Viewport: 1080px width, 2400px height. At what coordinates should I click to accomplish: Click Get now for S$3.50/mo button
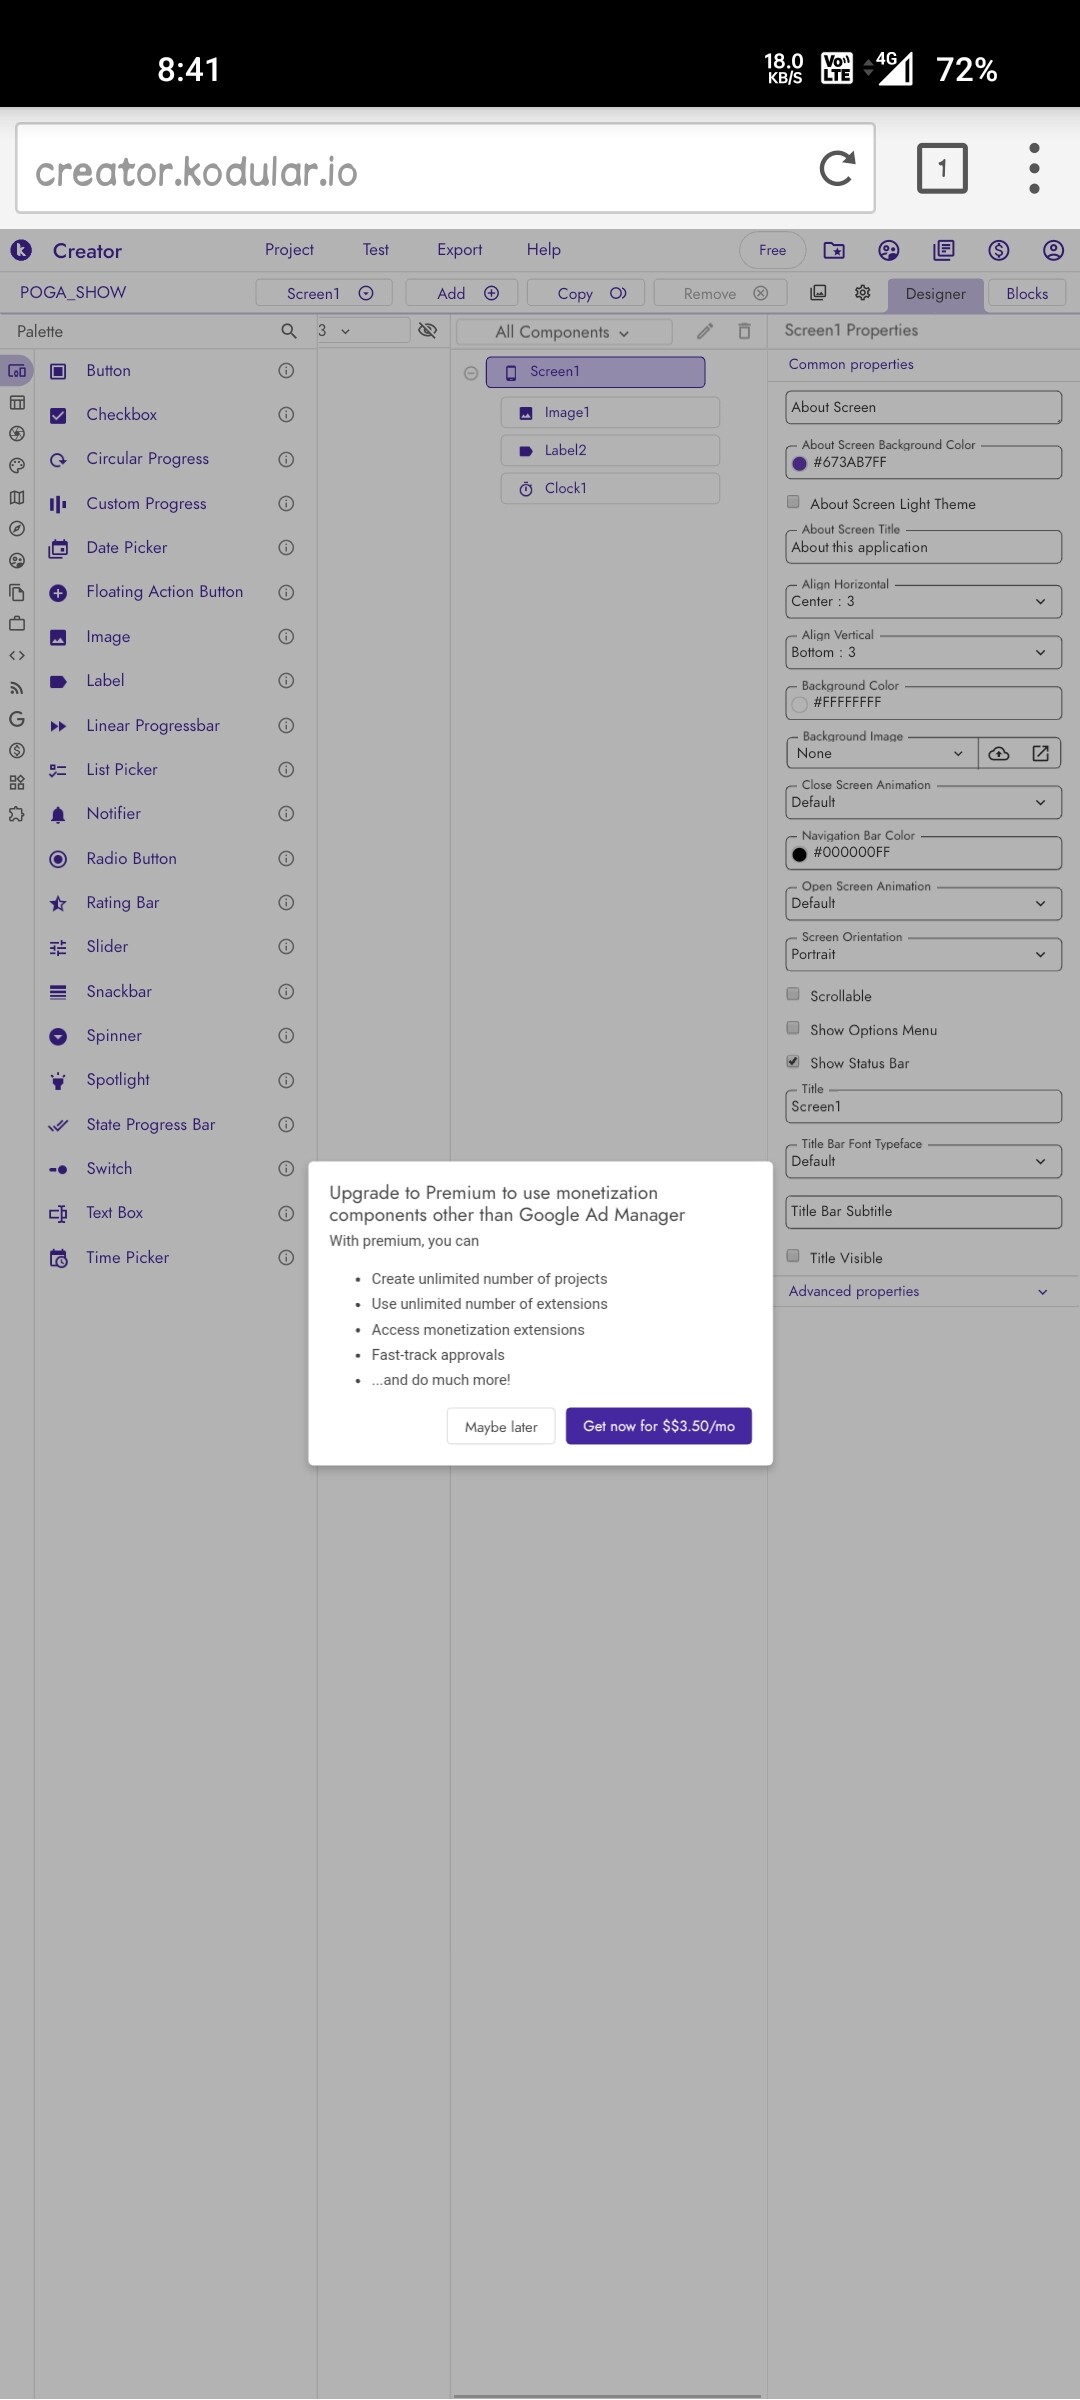pos(659,1426)
